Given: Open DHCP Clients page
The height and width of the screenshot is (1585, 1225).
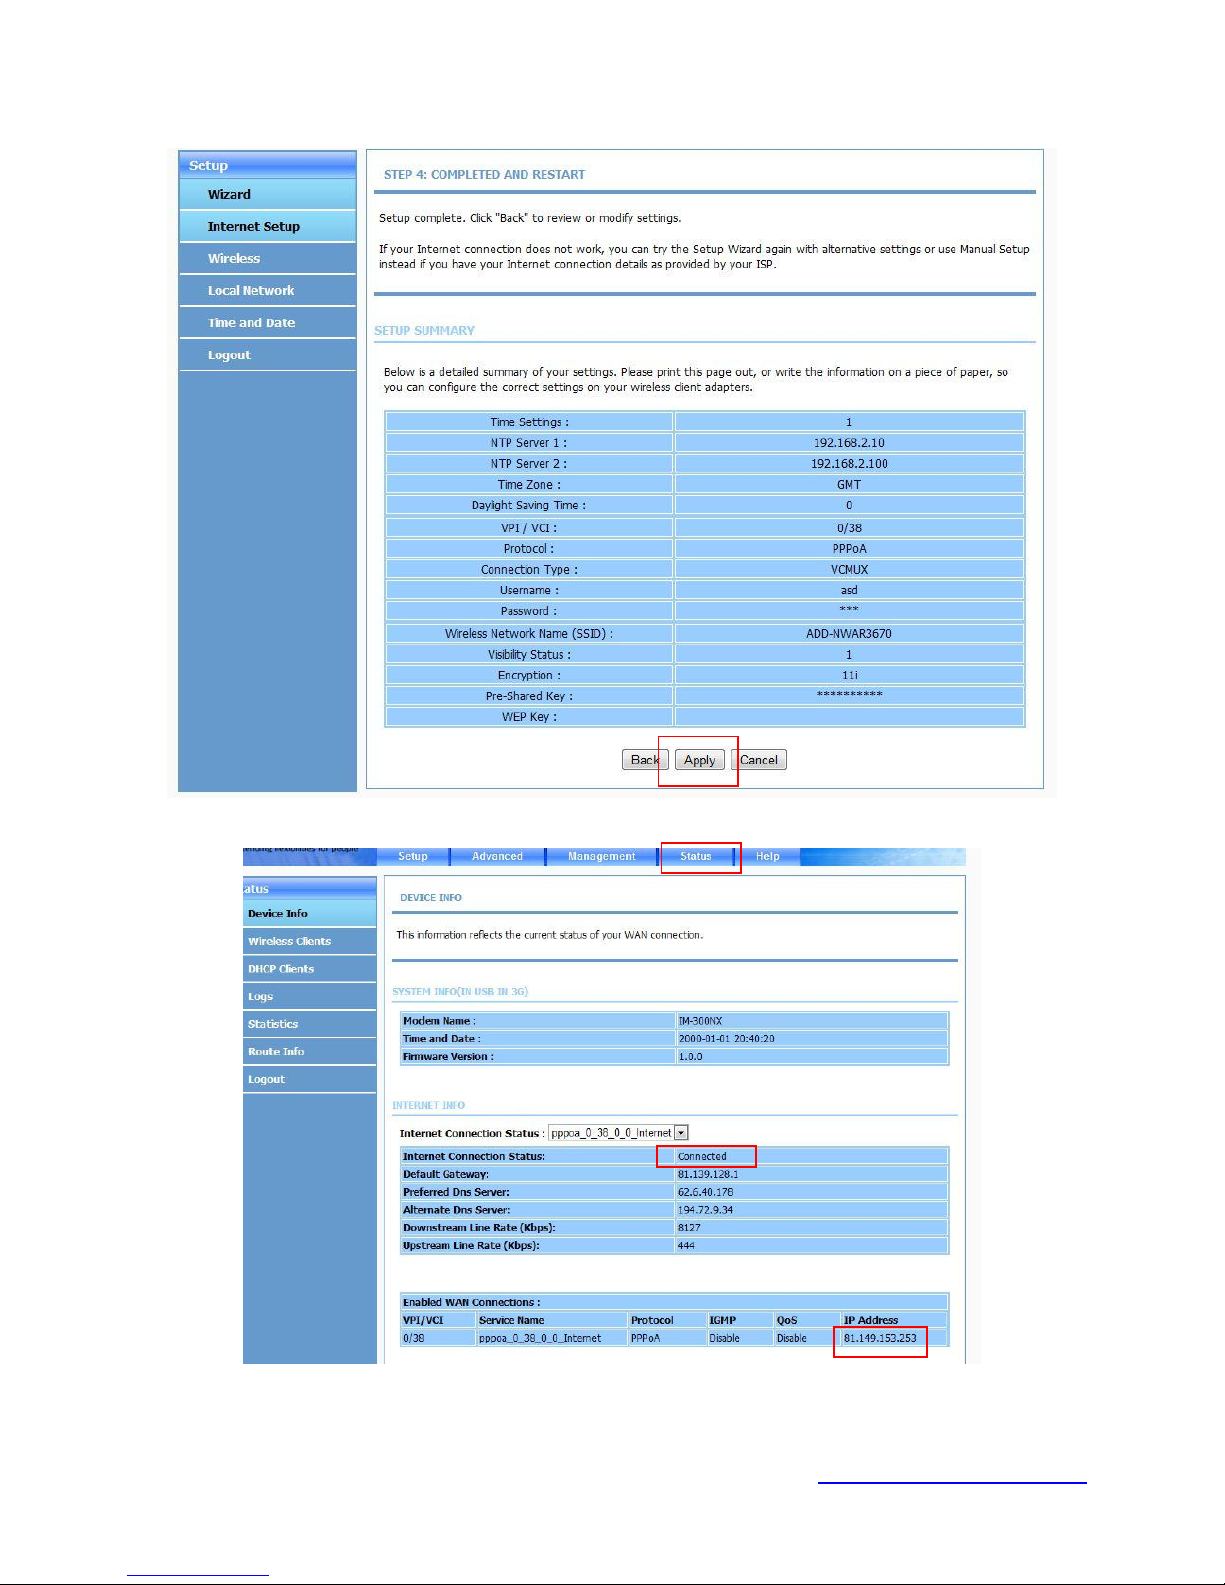Looking at the screenshot, I should [x=281, y=969].
